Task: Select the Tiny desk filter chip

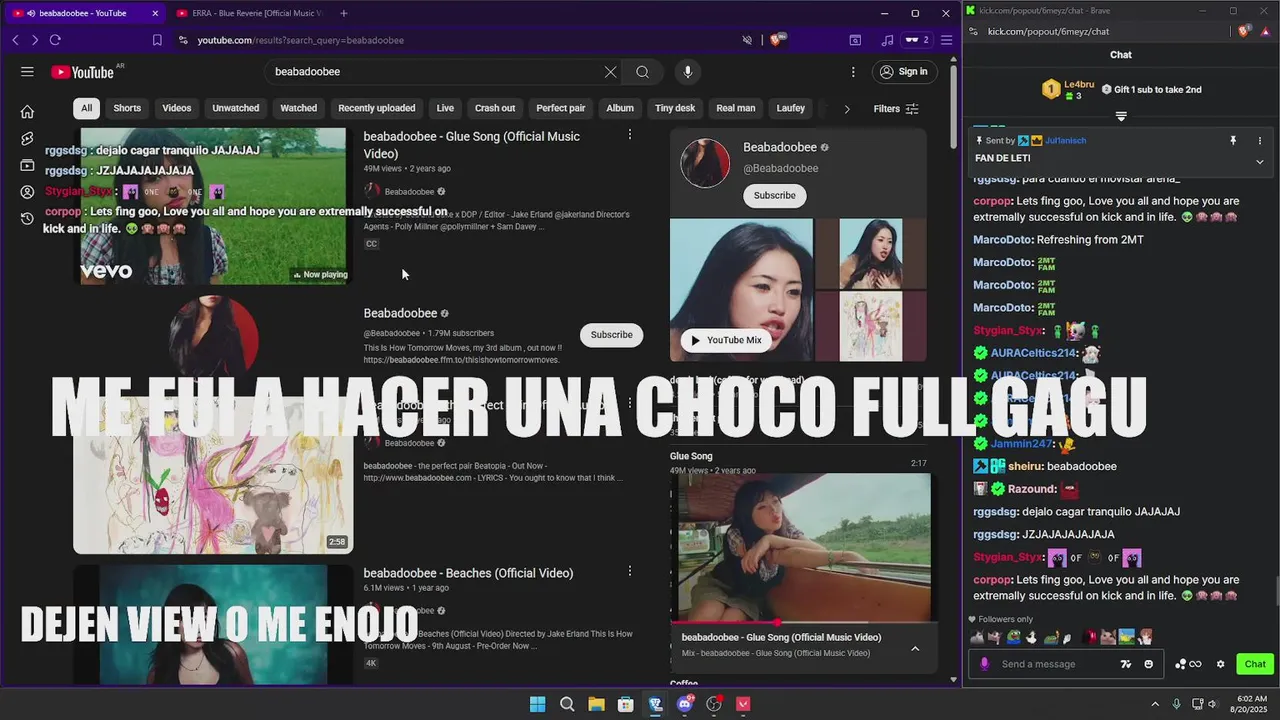Action: tap(675, 108)
